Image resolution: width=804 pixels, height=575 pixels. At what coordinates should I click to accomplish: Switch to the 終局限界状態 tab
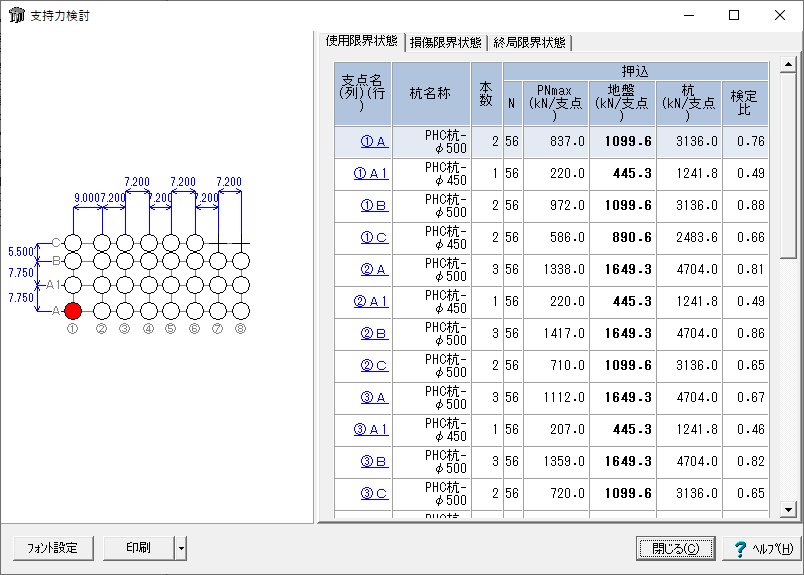coord(529,43)
